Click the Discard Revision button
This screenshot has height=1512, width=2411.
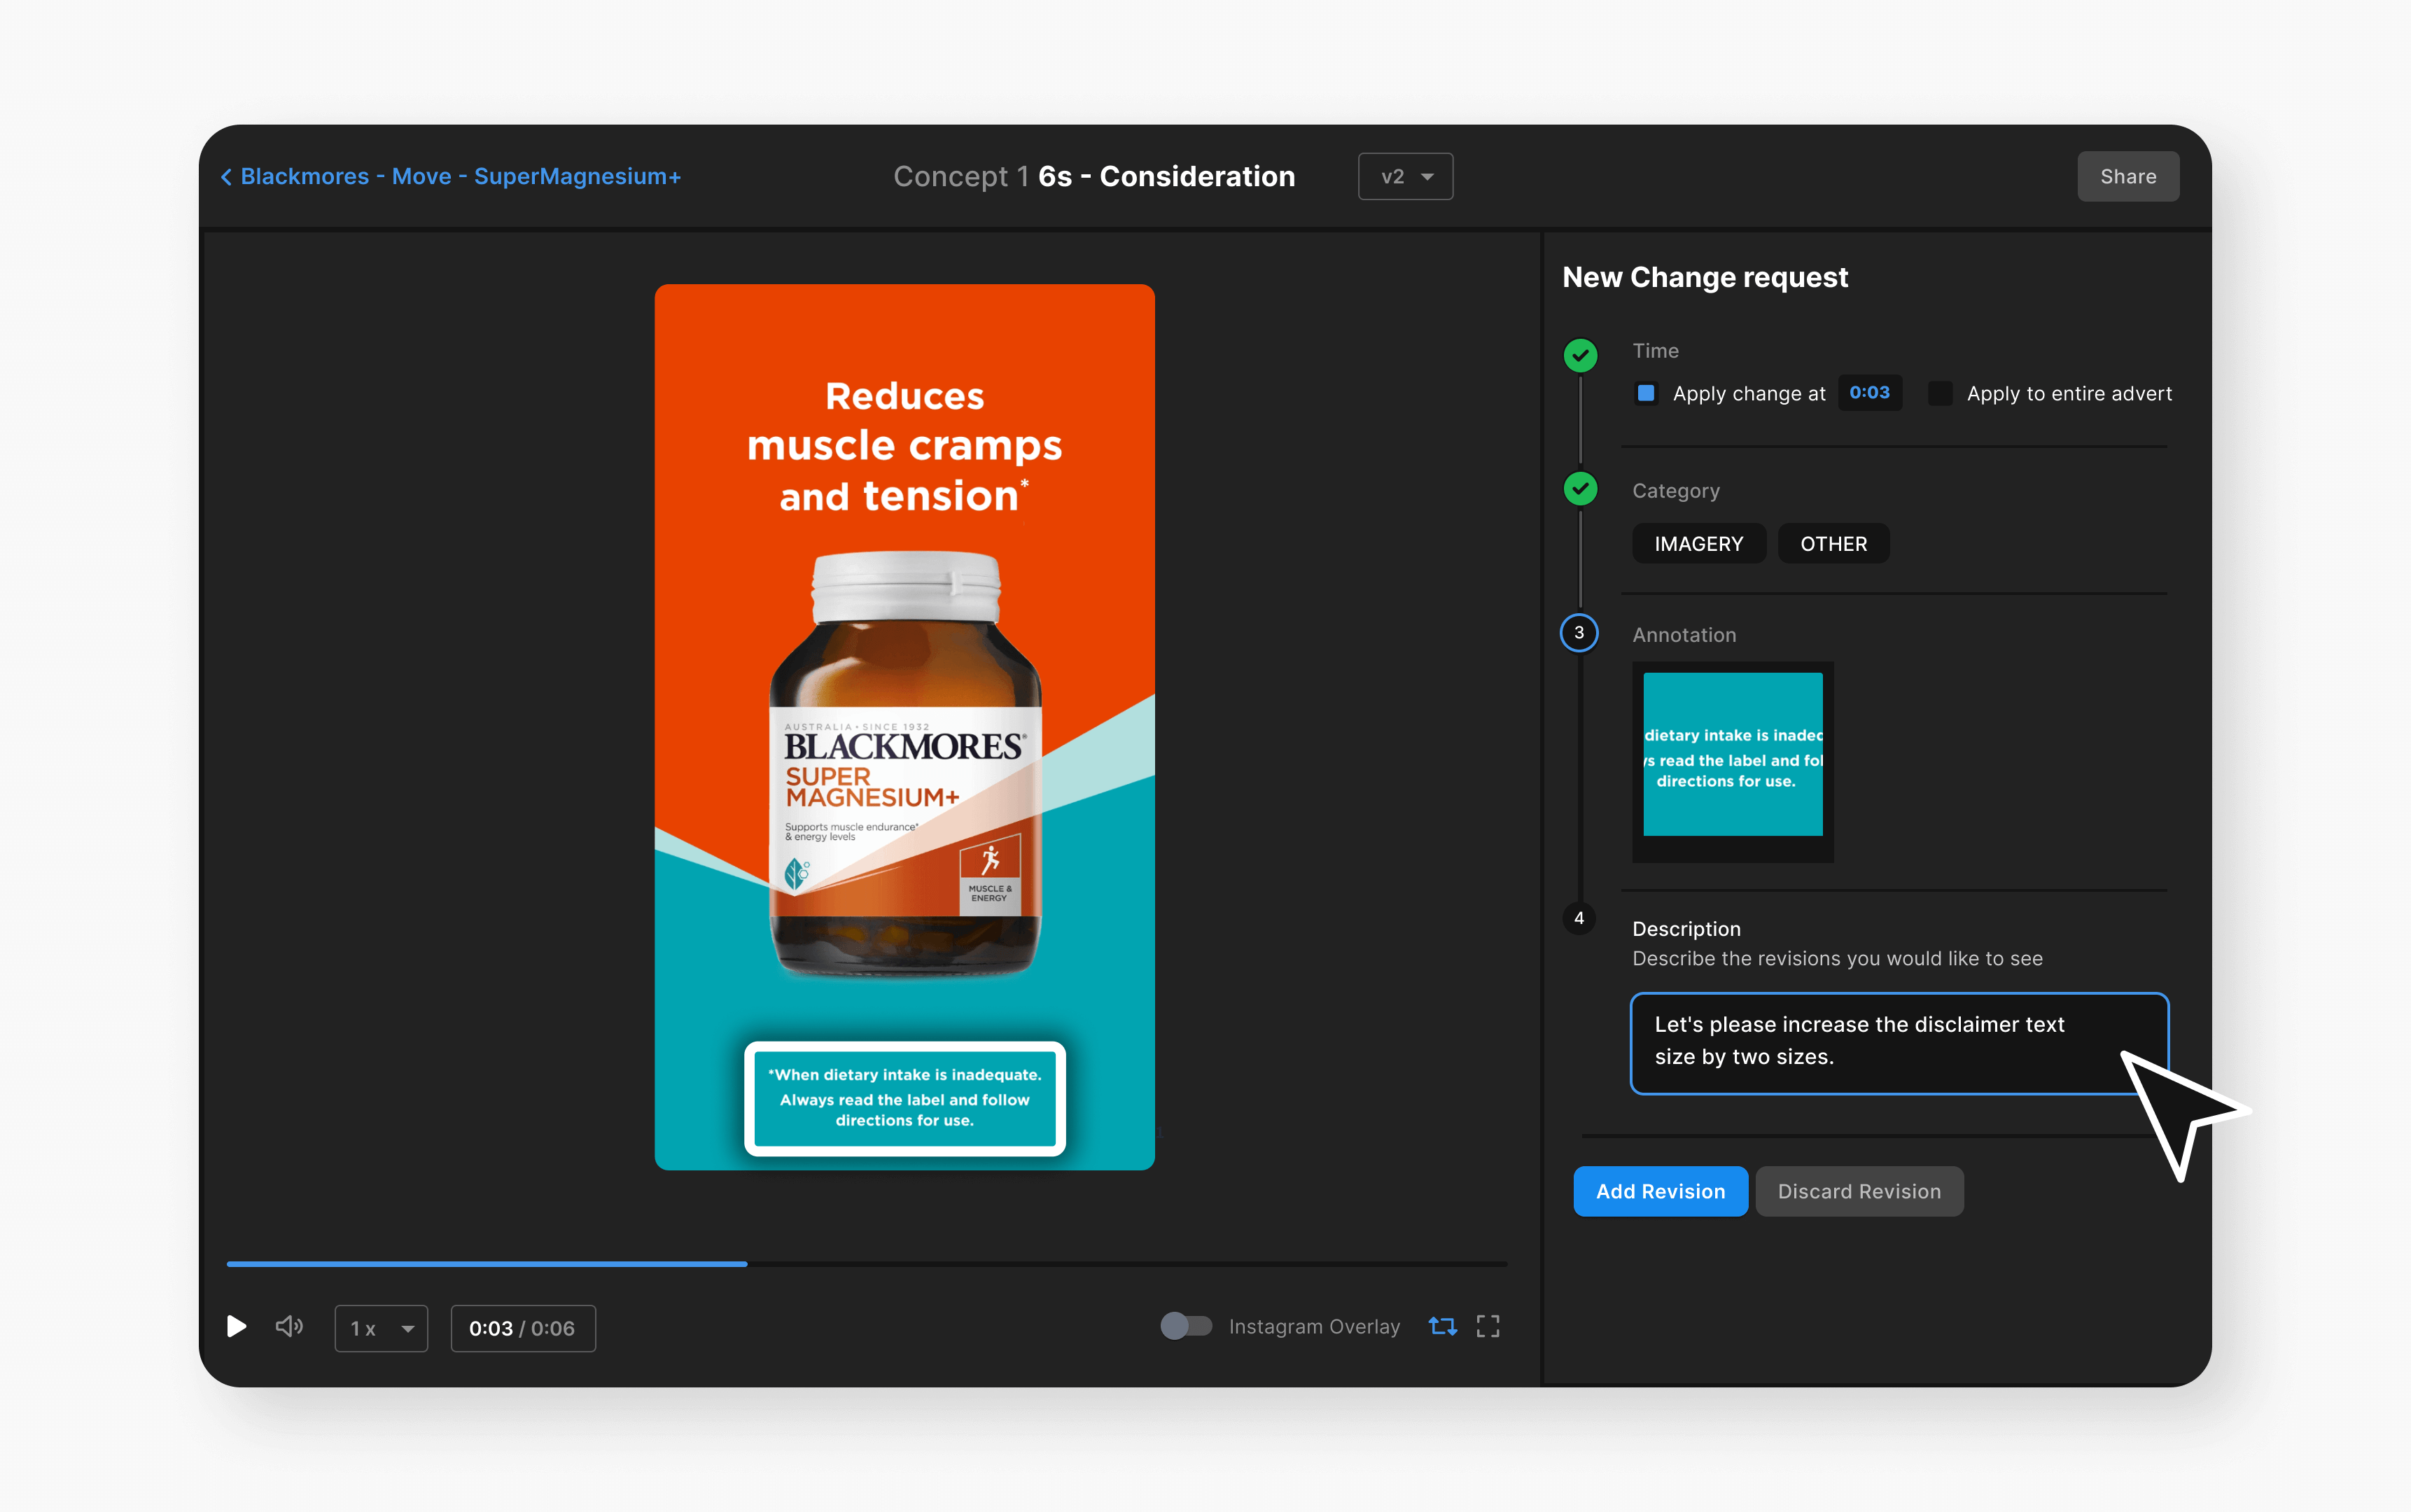(1859, 1191)
